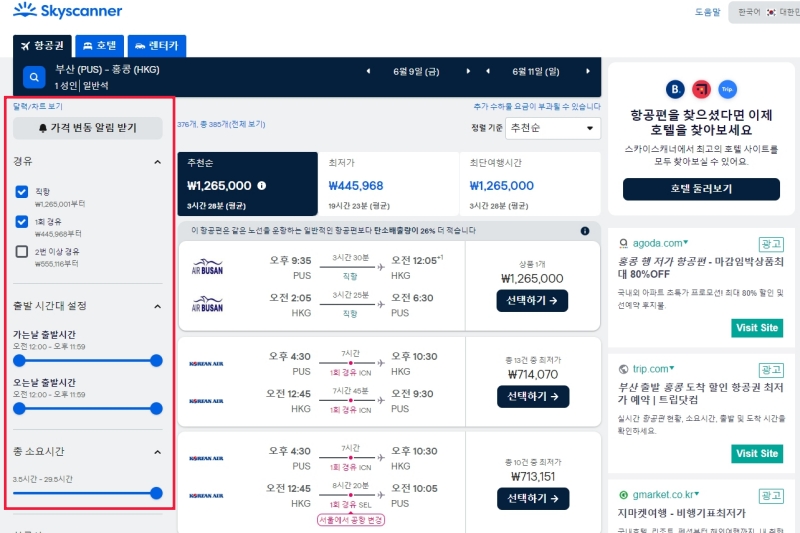Open the 달력/차트 보기 link

38,106
